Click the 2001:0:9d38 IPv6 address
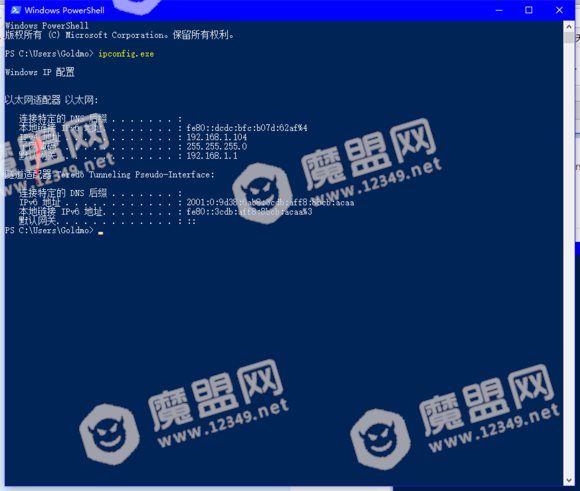580x491 pixels. click(270, 202)
